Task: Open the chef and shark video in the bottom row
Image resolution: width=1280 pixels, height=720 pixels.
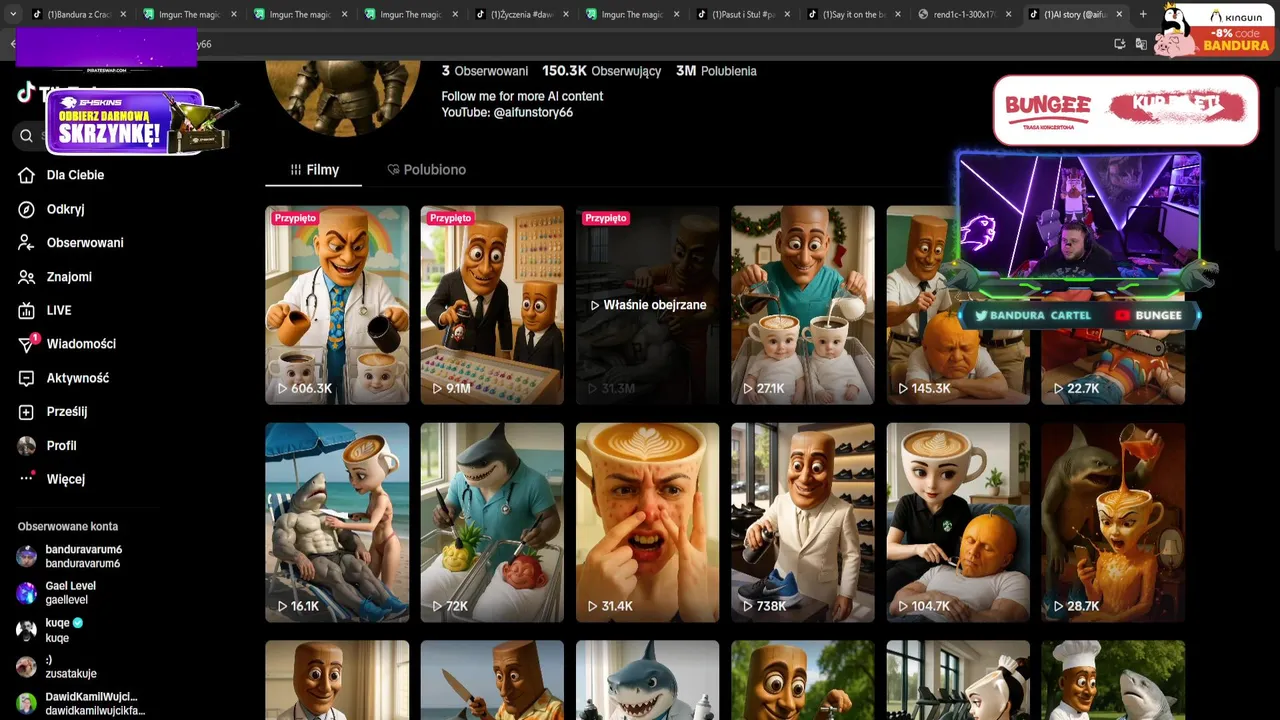Action: (x=1113, y=680)
